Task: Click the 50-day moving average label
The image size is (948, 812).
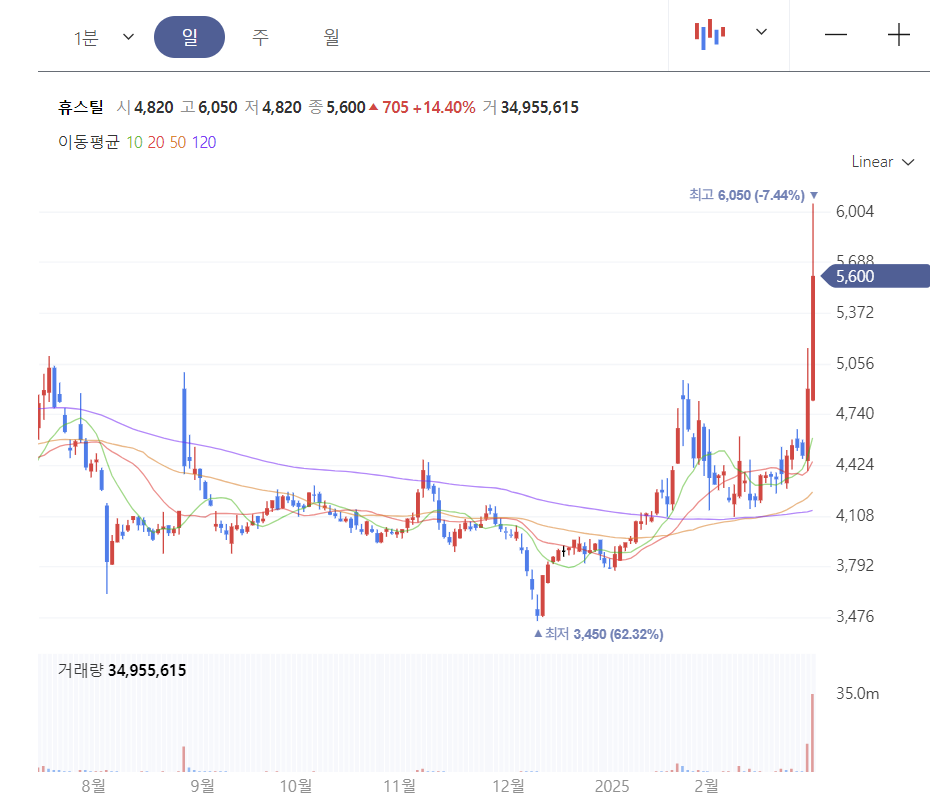Action: pyautogui.click(x=178, y=143)
